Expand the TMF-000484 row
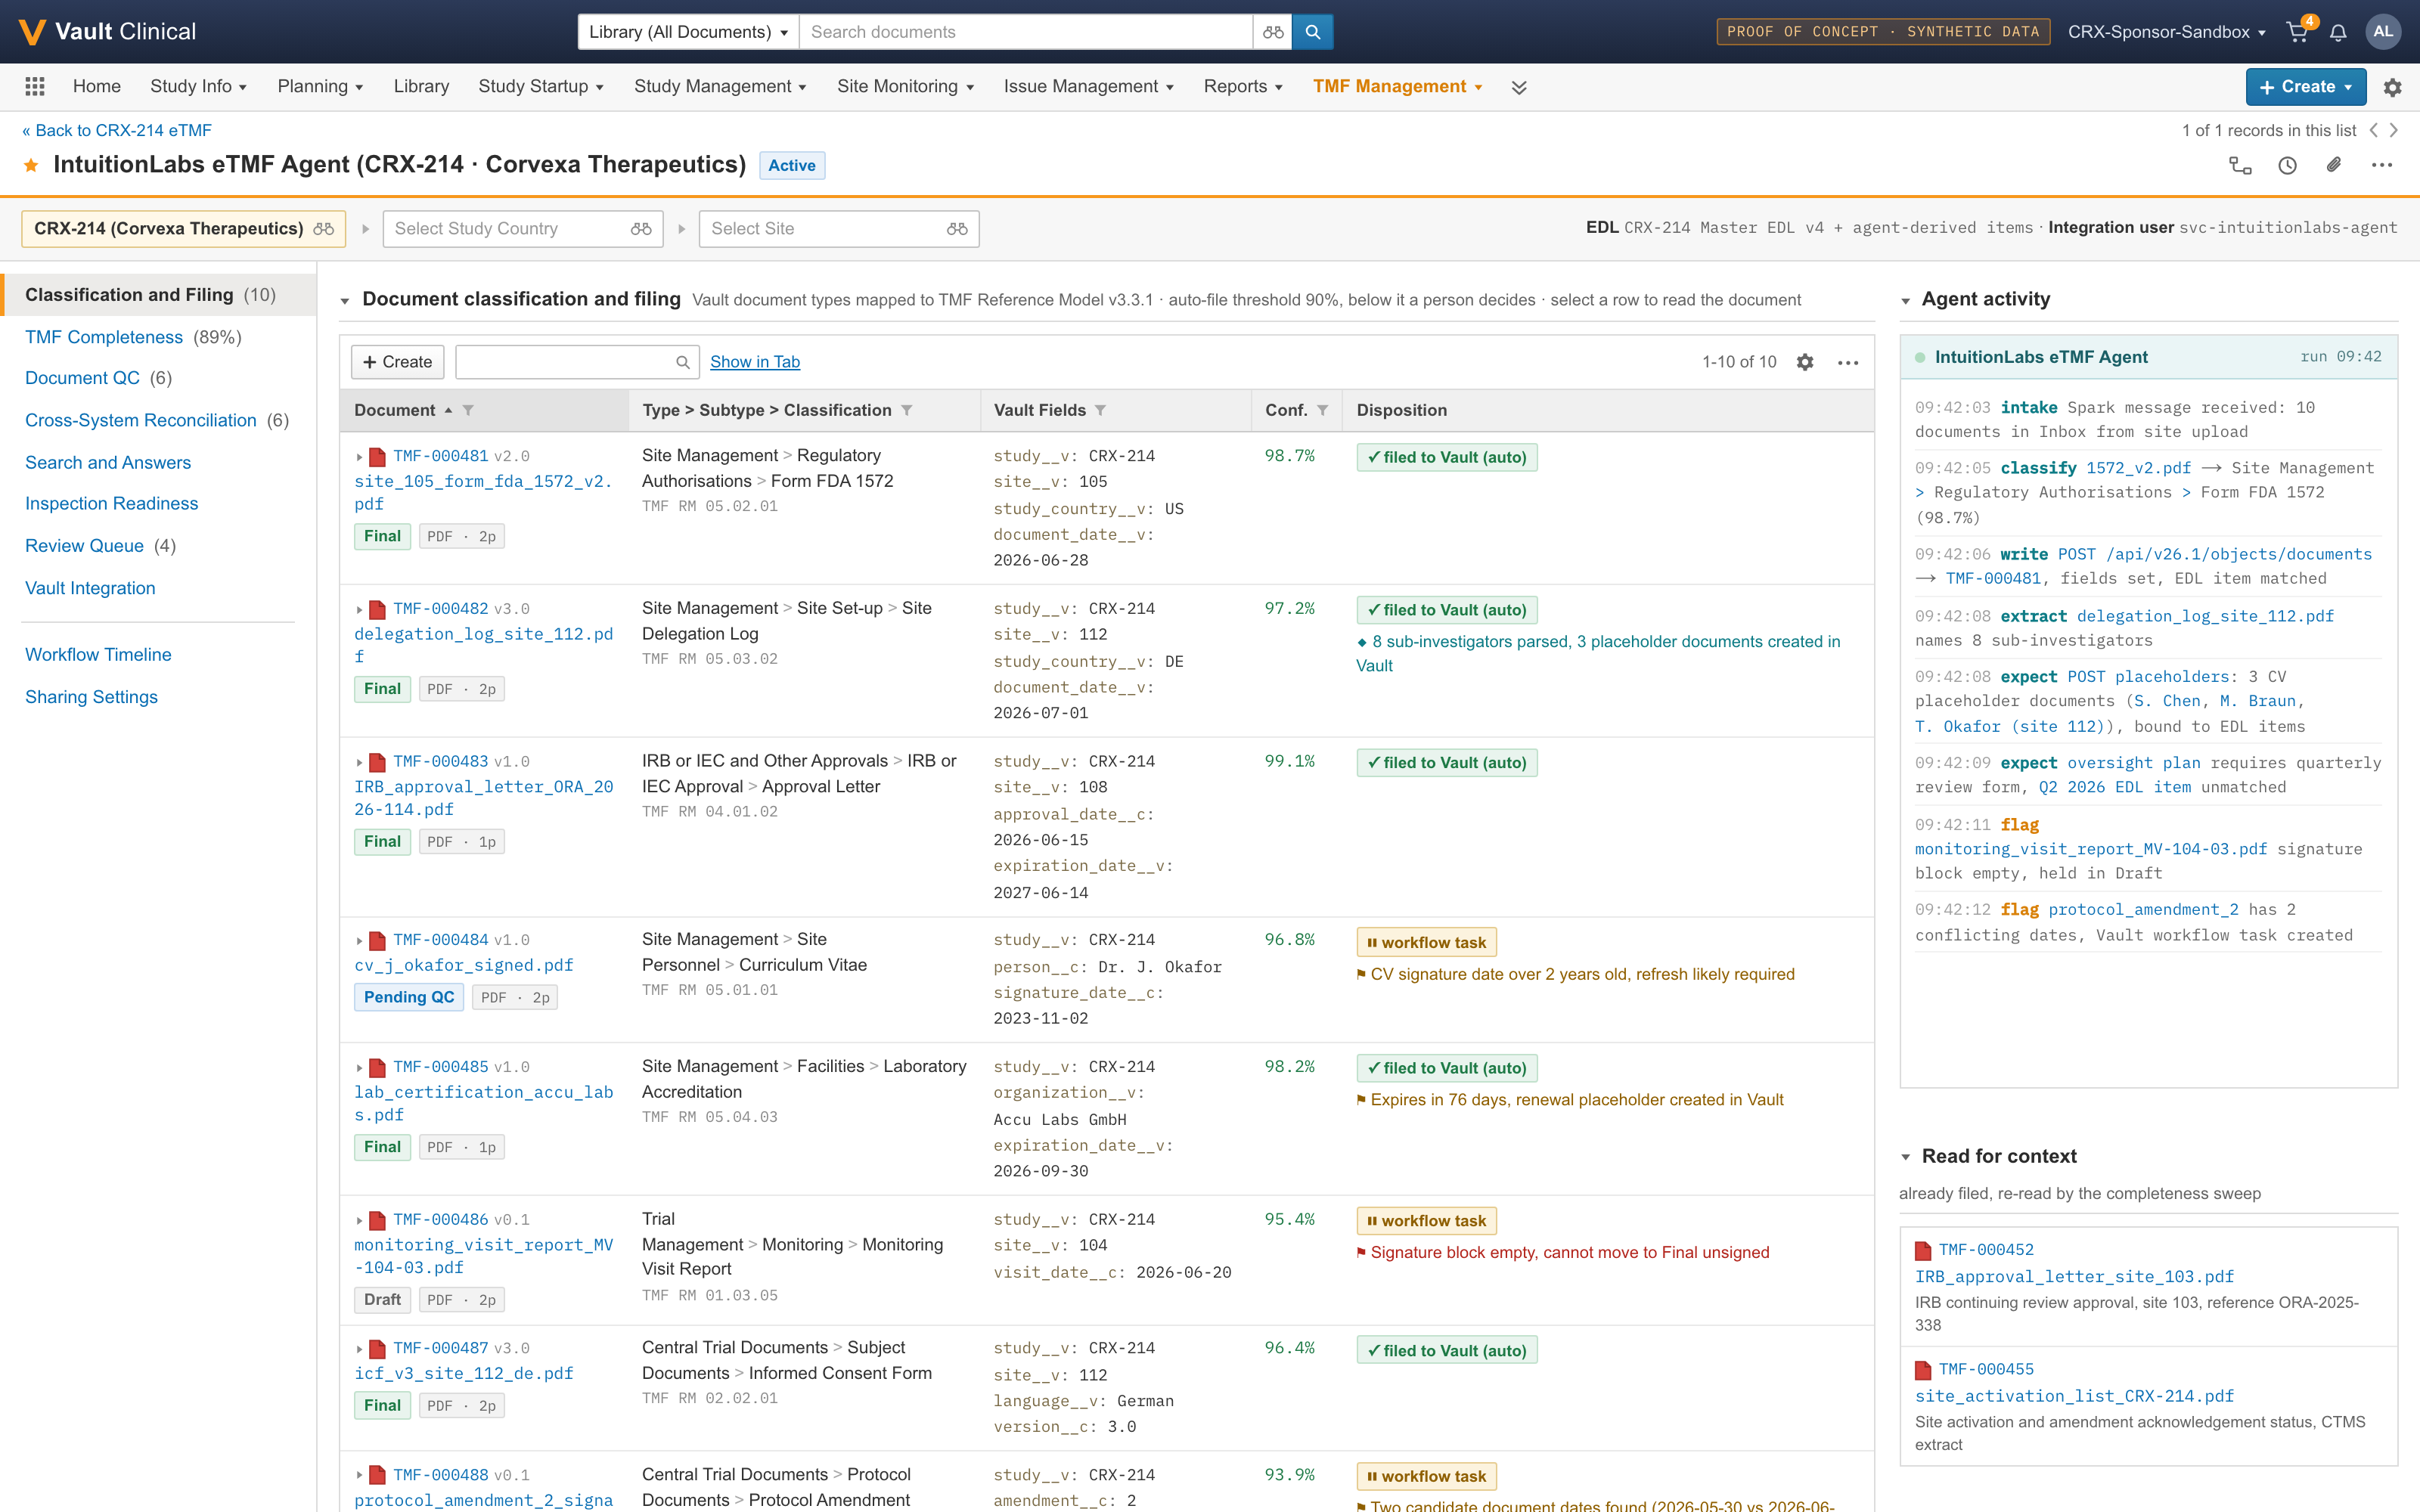 point(359,941)
